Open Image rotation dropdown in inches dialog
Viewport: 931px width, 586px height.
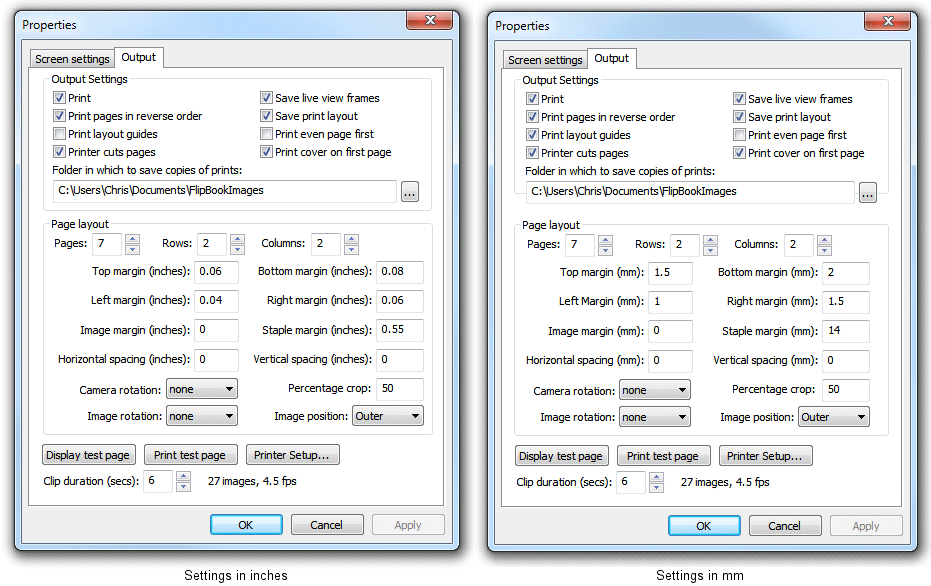click(202, 416)
